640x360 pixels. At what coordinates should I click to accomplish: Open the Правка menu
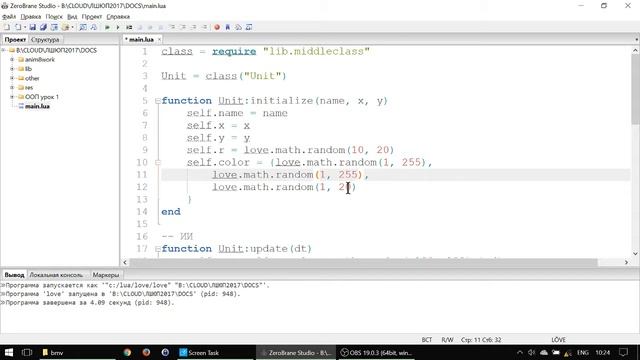click(x=31, y=17)
